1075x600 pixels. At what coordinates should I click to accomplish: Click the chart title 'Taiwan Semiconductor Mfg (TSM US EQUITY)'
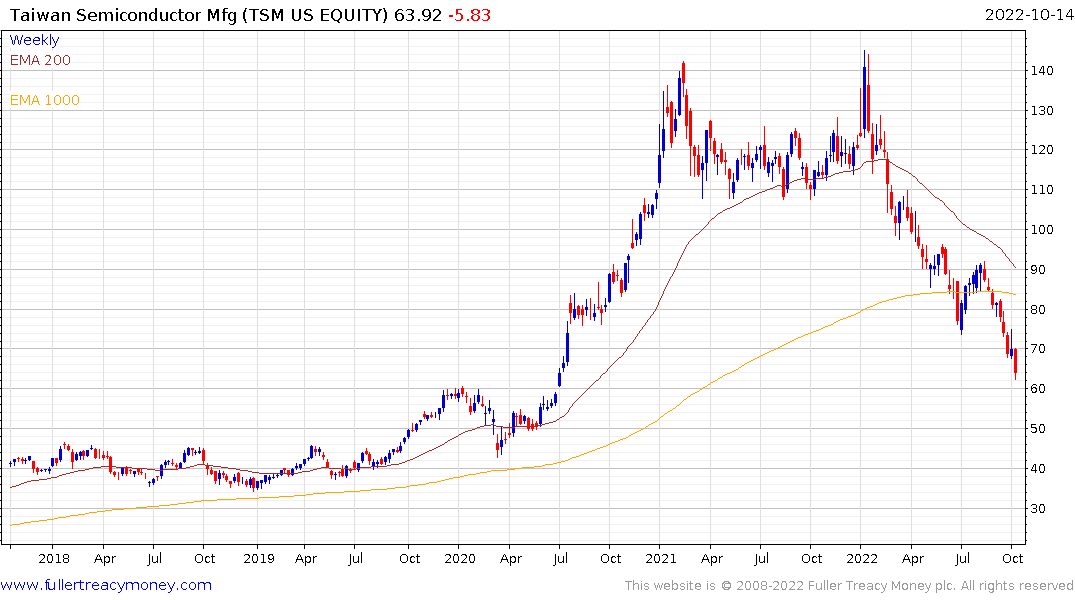tap(199, 15)
